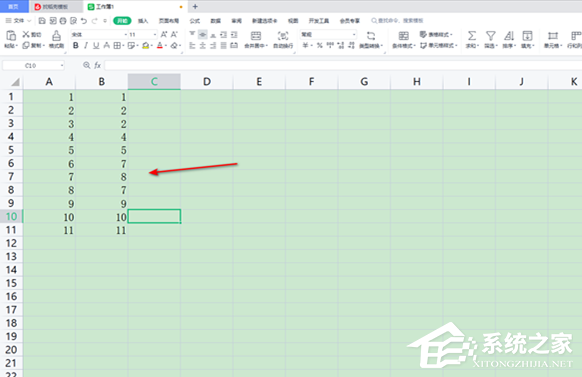Click the fx insert function button

point(98,66)
